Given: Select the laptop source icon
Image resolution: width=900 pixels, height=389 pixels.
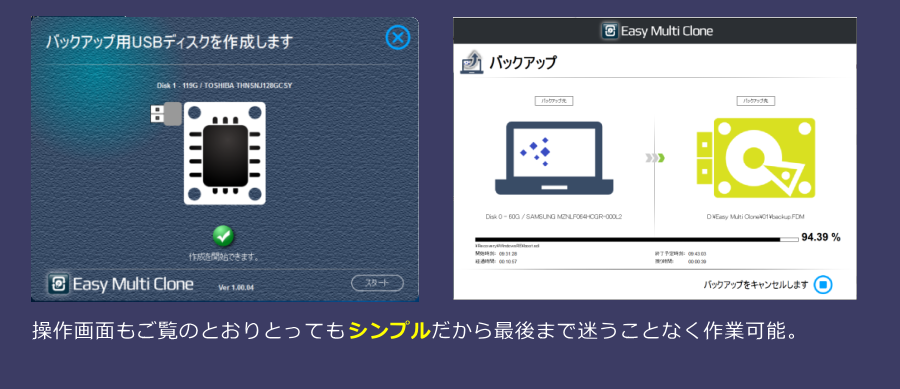Looking at the screenshot, I should tap(554, 158).
